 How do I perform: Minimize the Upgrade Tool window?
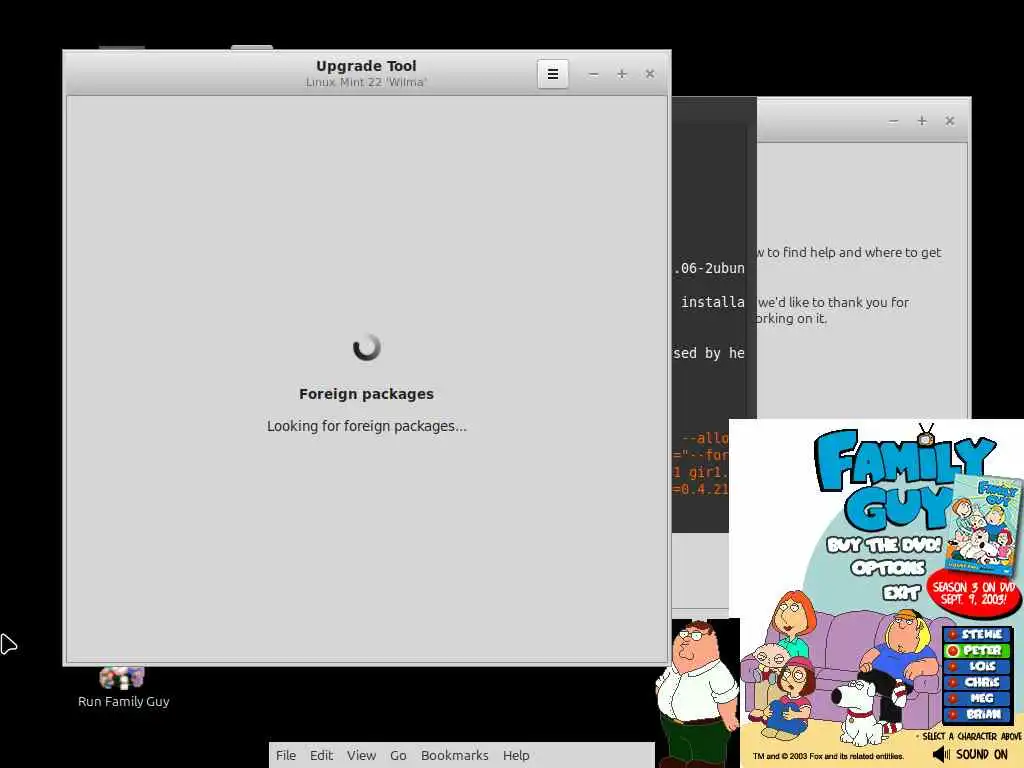pos(593,74)
